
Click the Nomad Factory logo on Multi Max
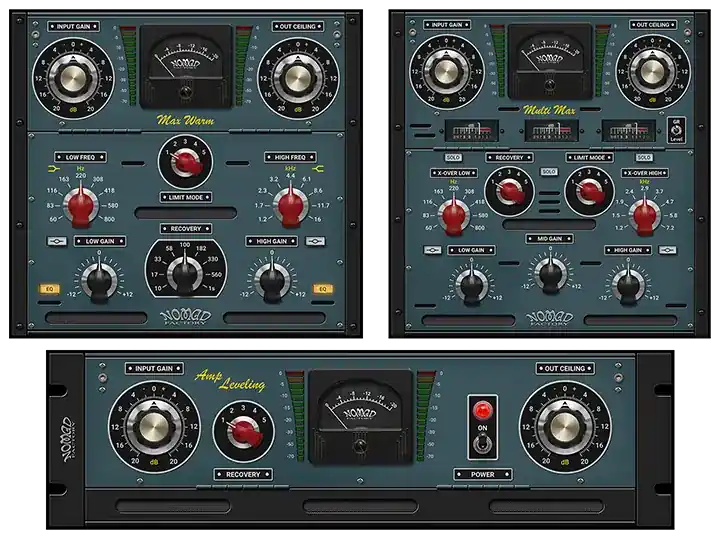(x=550, y=318)
